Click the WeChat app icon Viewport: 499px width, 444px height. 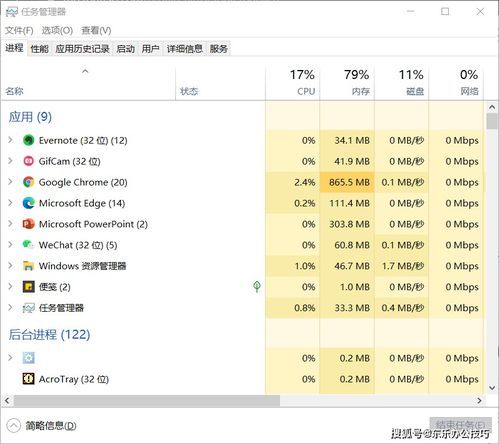point(29,245)
